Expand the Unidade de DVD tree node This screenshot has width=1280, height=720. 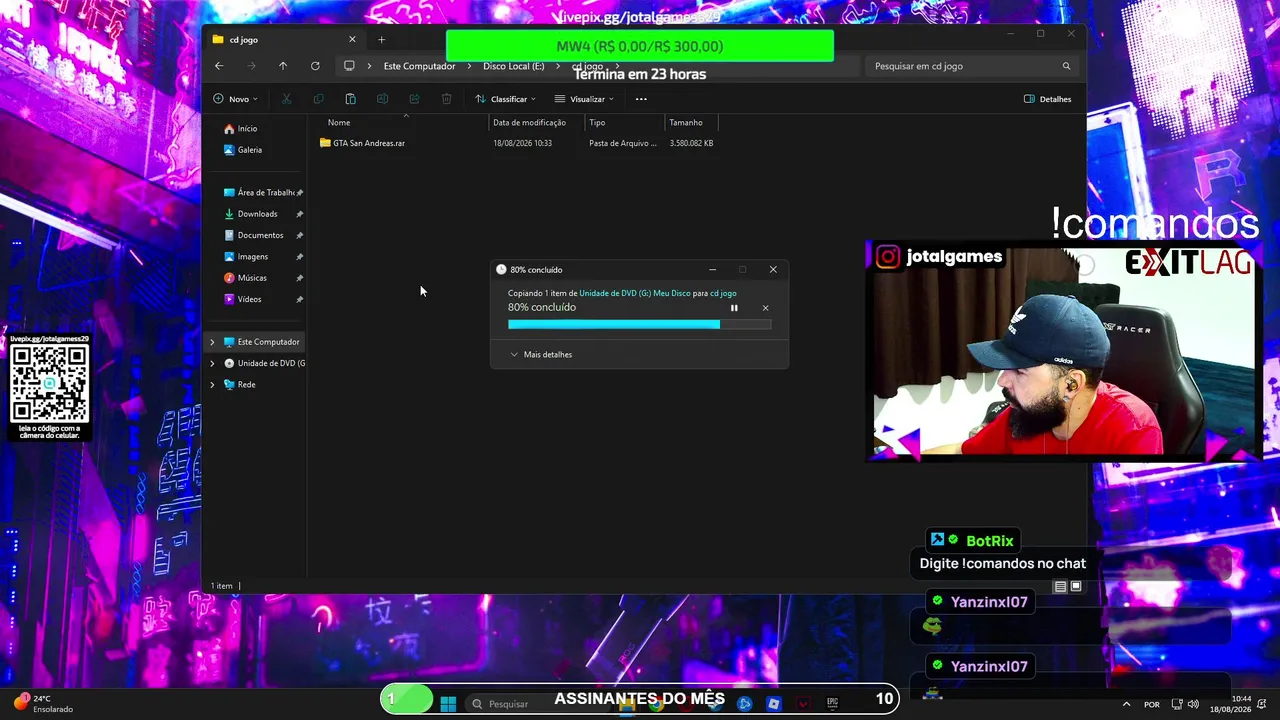pyautogui.click(x=212, y=363)
